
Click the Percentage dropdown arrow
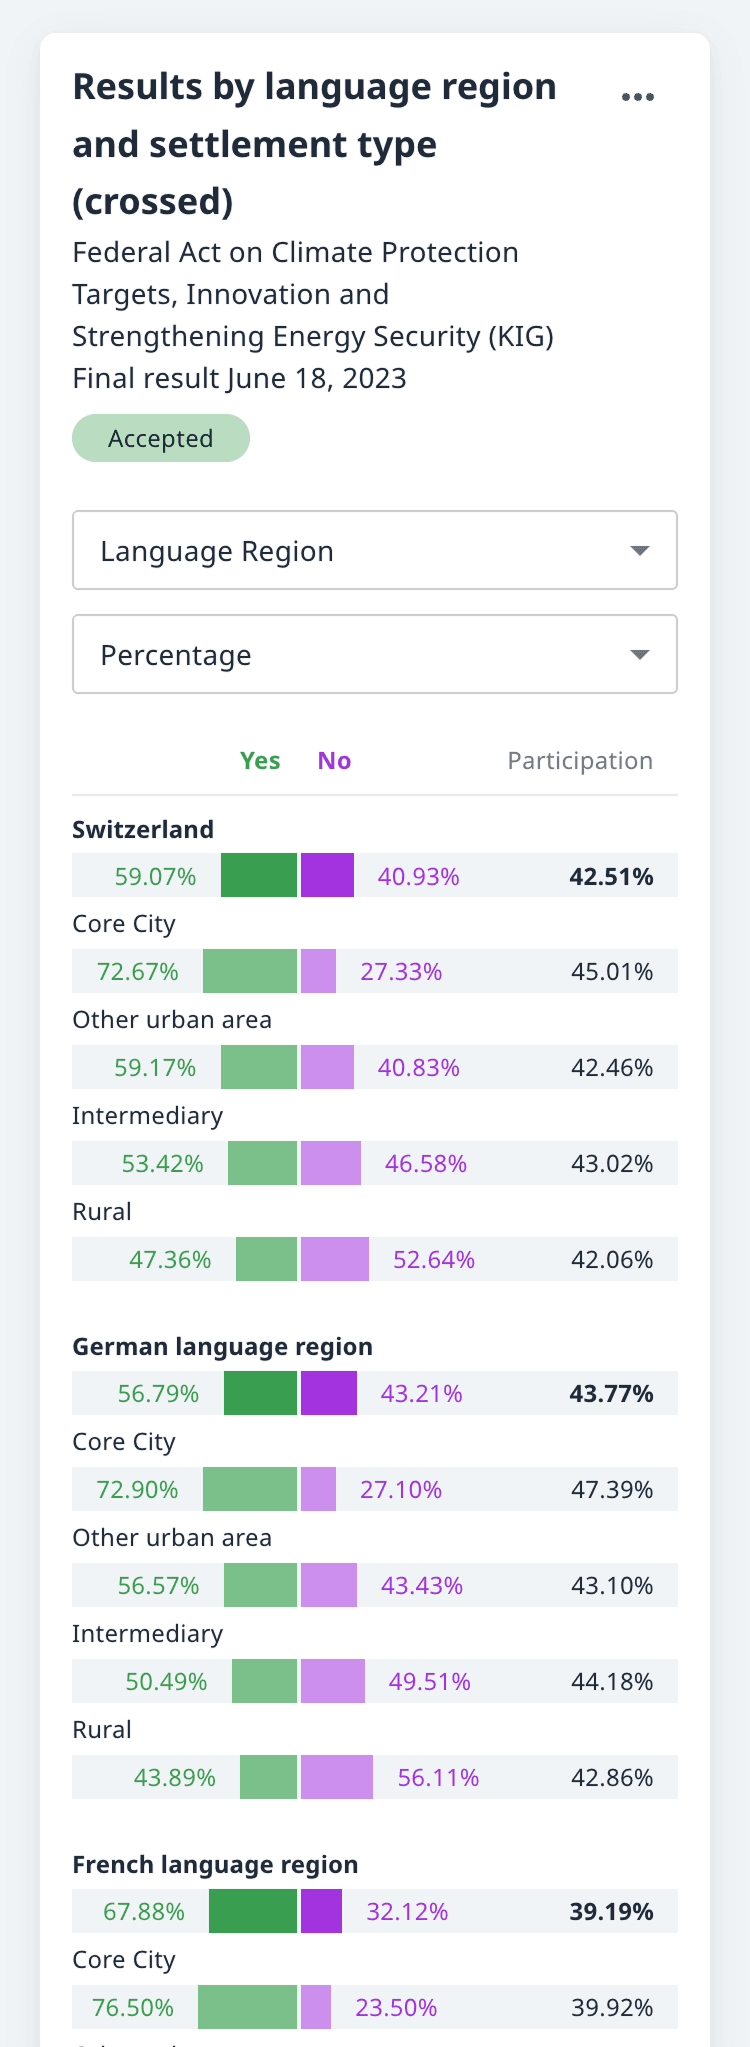640,655
